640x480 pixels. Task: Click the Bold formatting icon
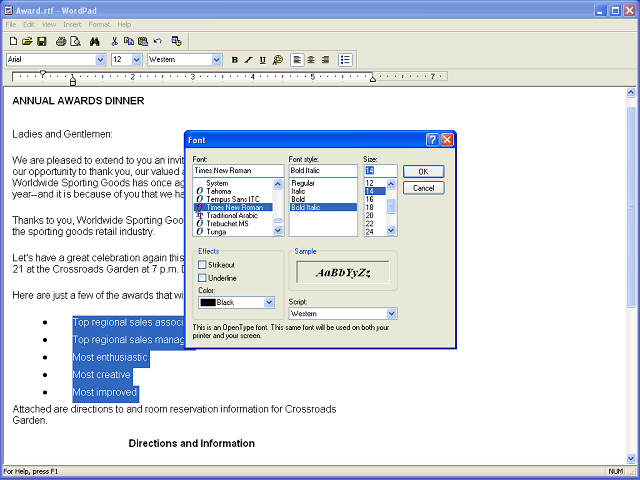coord(235,60)
